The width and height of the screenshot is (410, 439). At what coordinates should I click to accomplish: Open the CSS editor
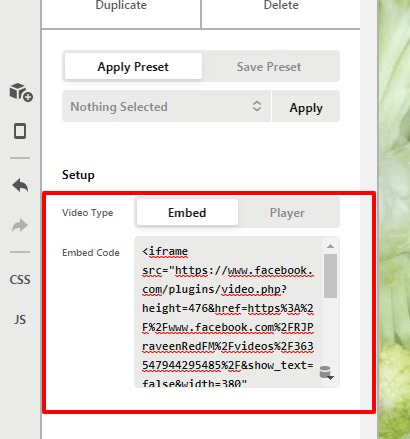(20, 280)
